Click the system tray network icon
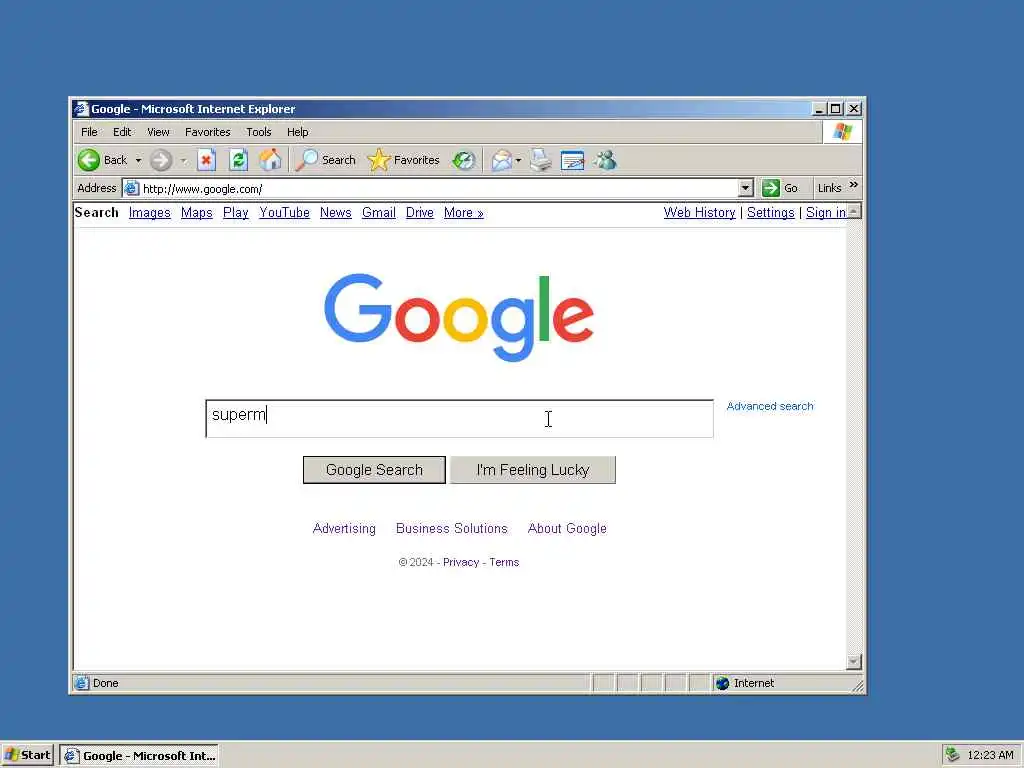Viewport: 1024px width, 768px height. point(953,755)
